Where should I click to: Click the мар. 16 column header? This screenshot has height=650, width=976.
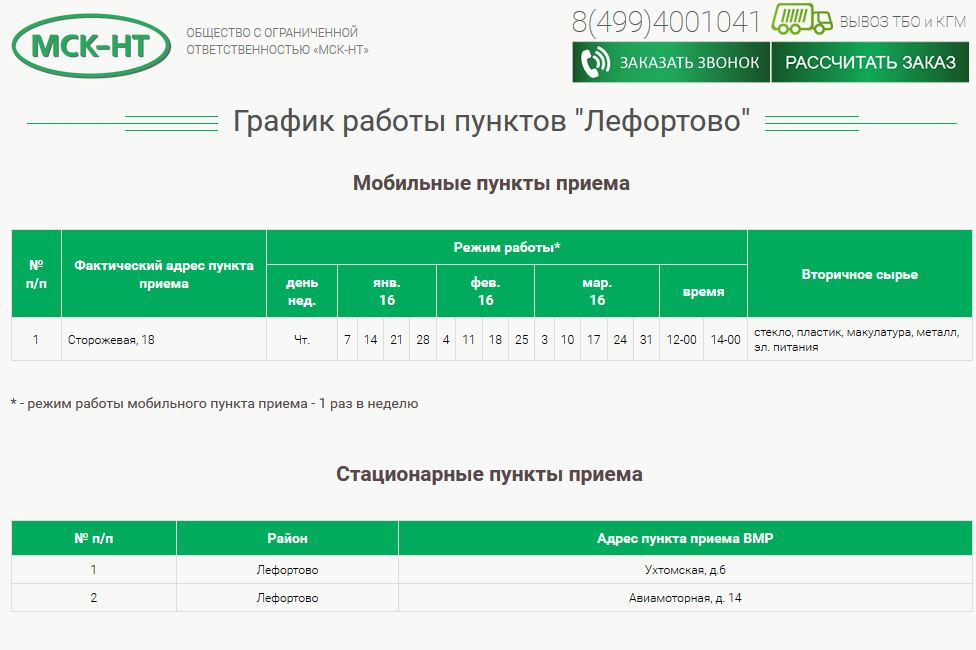[597, 291]
